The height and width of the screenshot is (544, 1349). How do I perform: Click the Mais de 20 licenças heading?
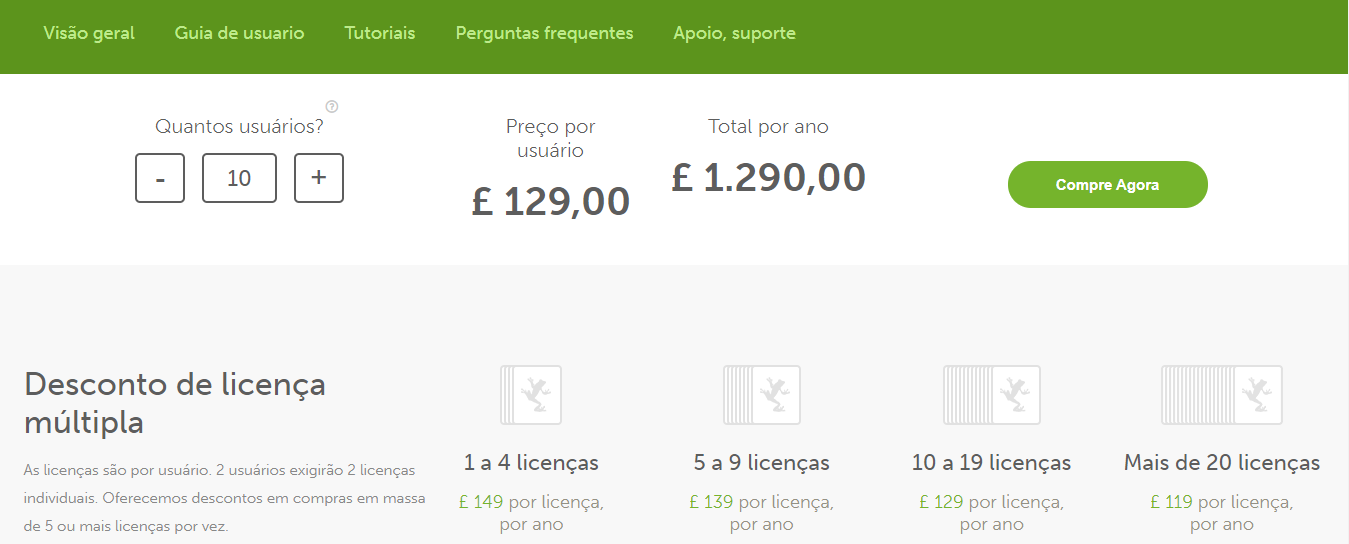coord(1222,463)
